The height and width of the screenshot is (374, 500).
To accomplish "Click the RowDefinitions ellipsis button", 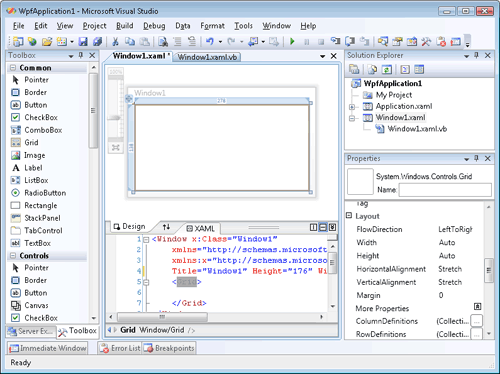I will point(477,334).
